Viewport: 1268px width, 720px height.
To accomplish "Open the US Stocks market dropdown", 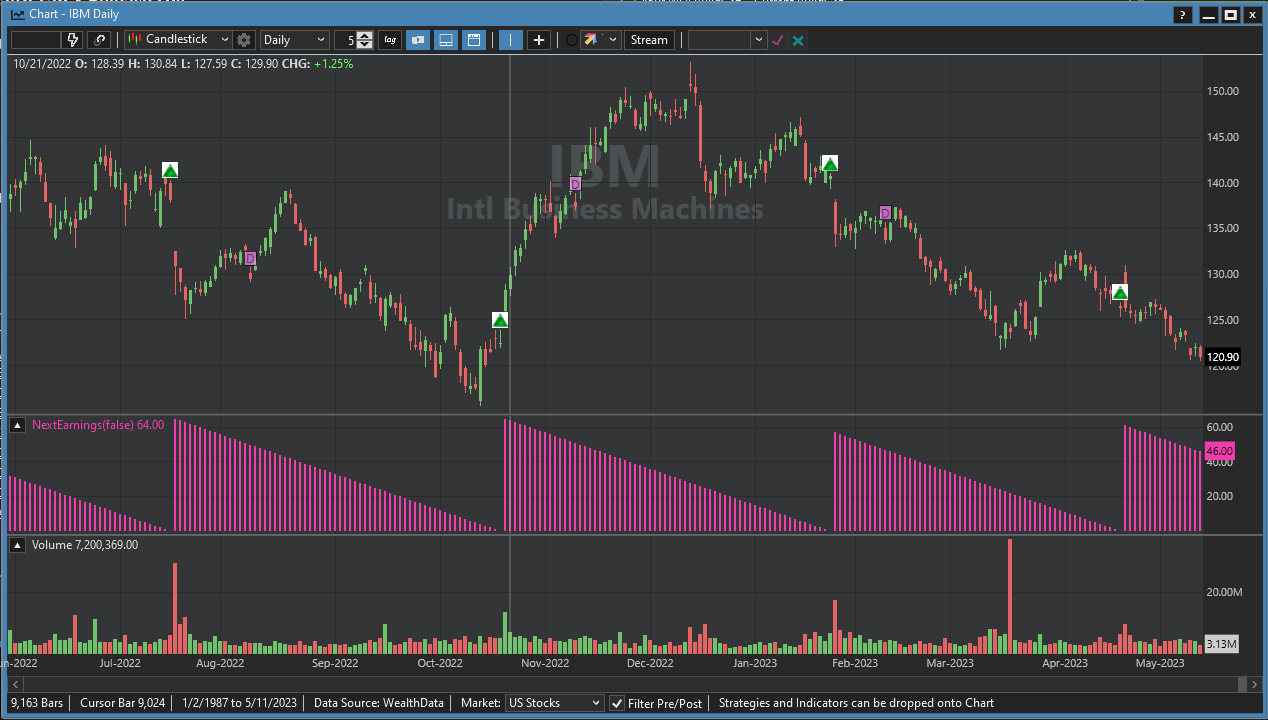I will (x=554, y=703).
